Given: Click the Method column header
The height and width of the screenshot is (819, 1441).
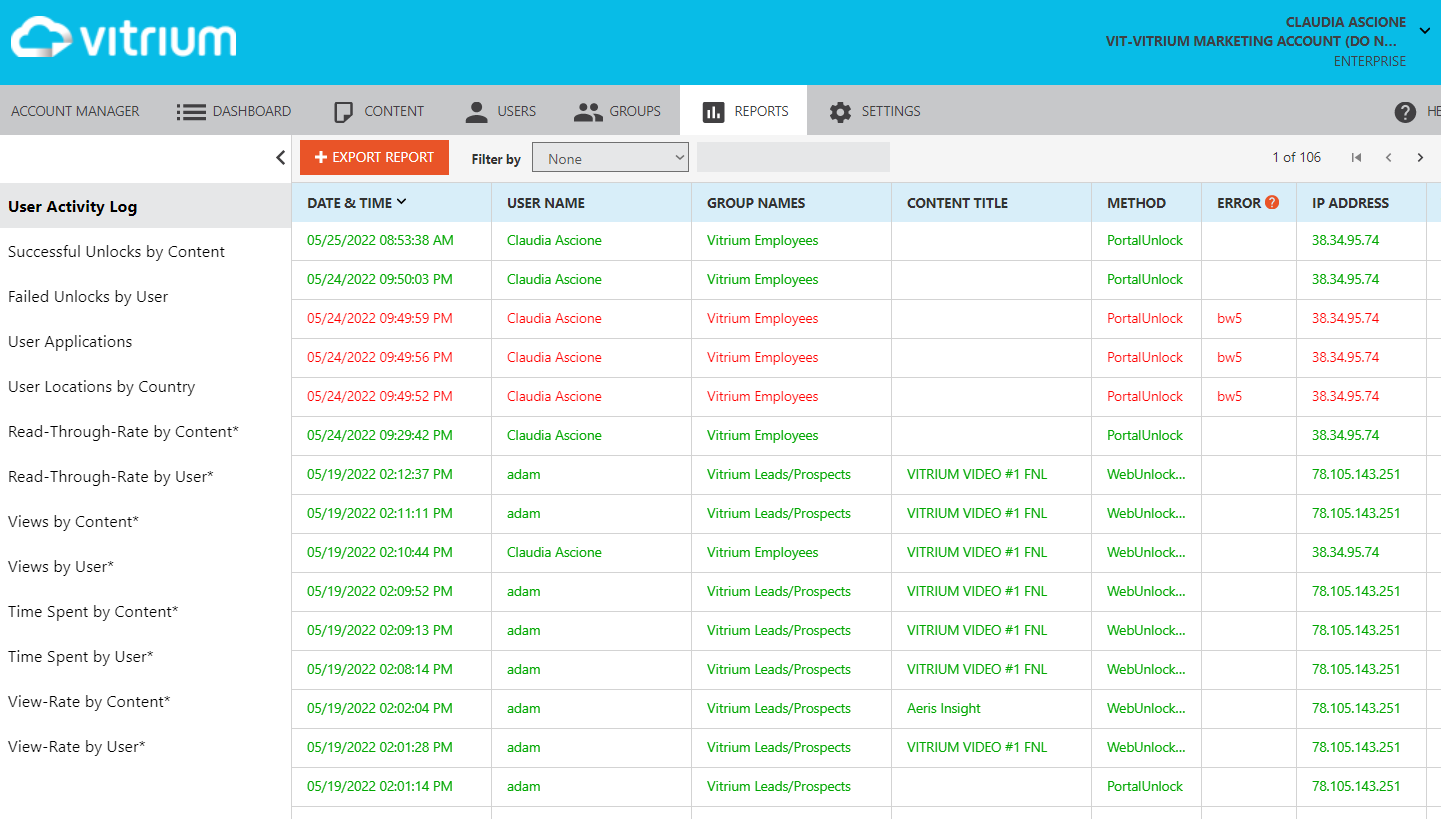Looking at the screenshot, I should click(x=1136, y=203).
